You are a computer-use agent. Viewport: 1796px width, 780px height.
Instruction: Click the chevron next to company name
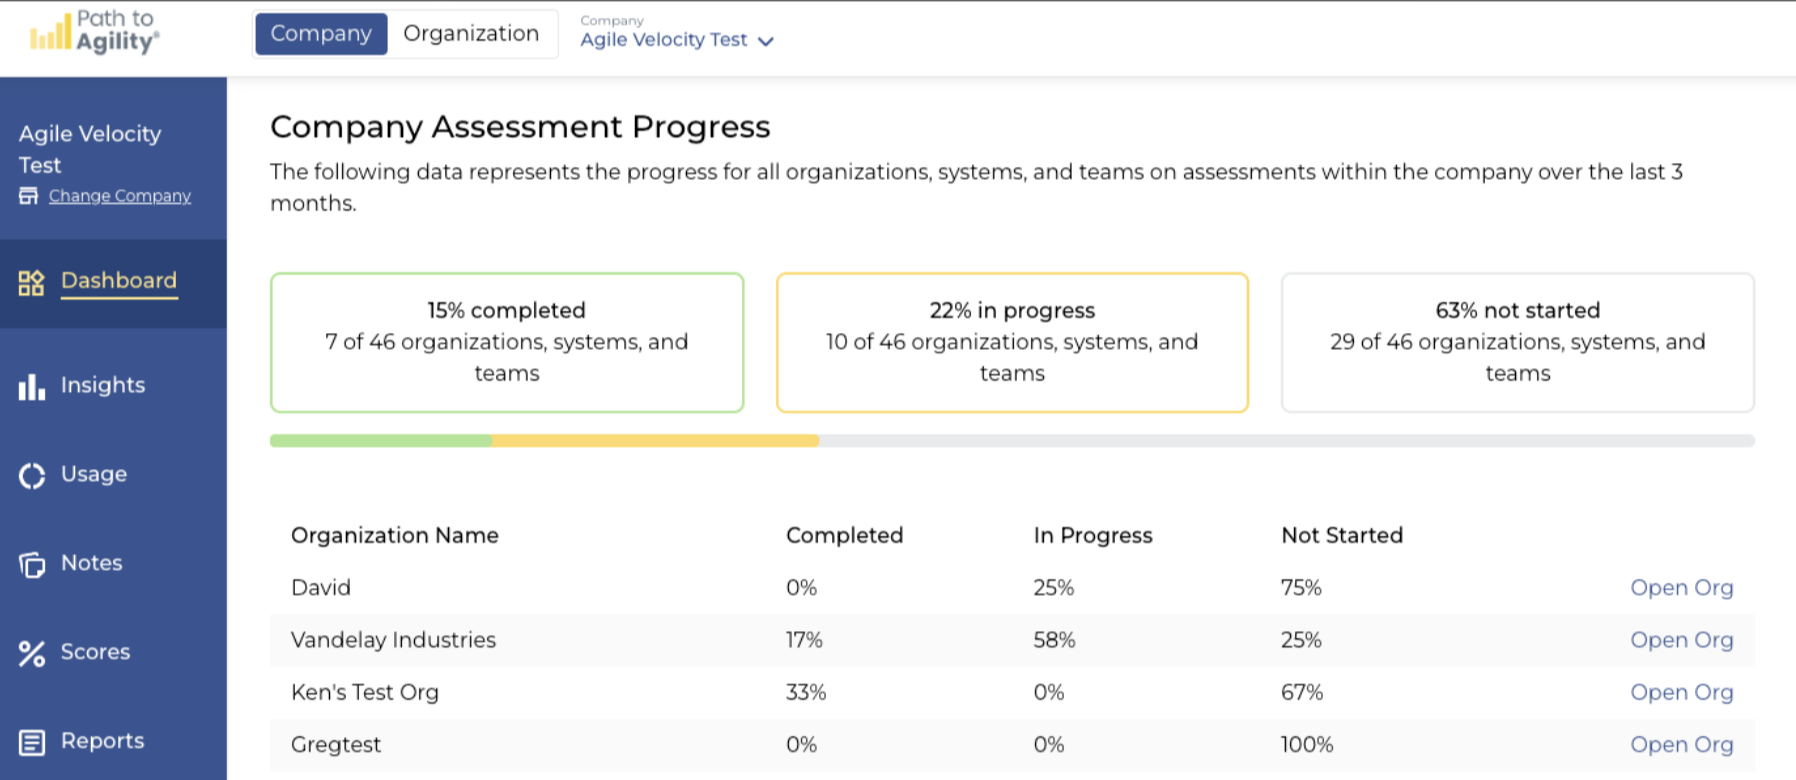click(x=766, y=42)
